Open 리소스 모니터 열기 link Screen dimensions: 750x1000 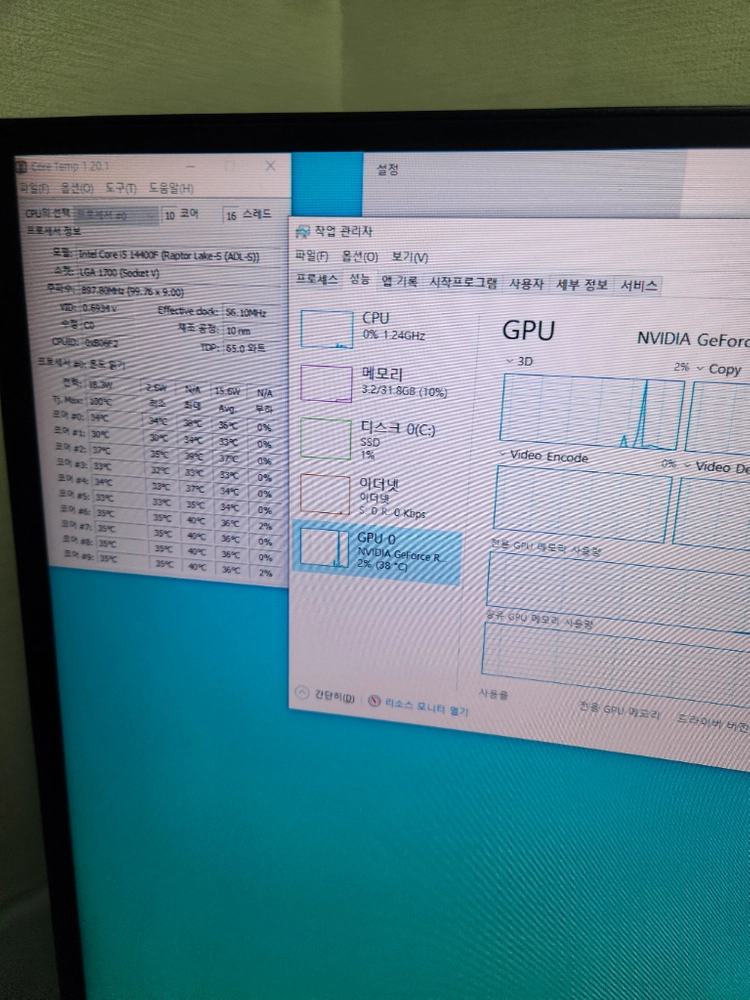point(418,705)
